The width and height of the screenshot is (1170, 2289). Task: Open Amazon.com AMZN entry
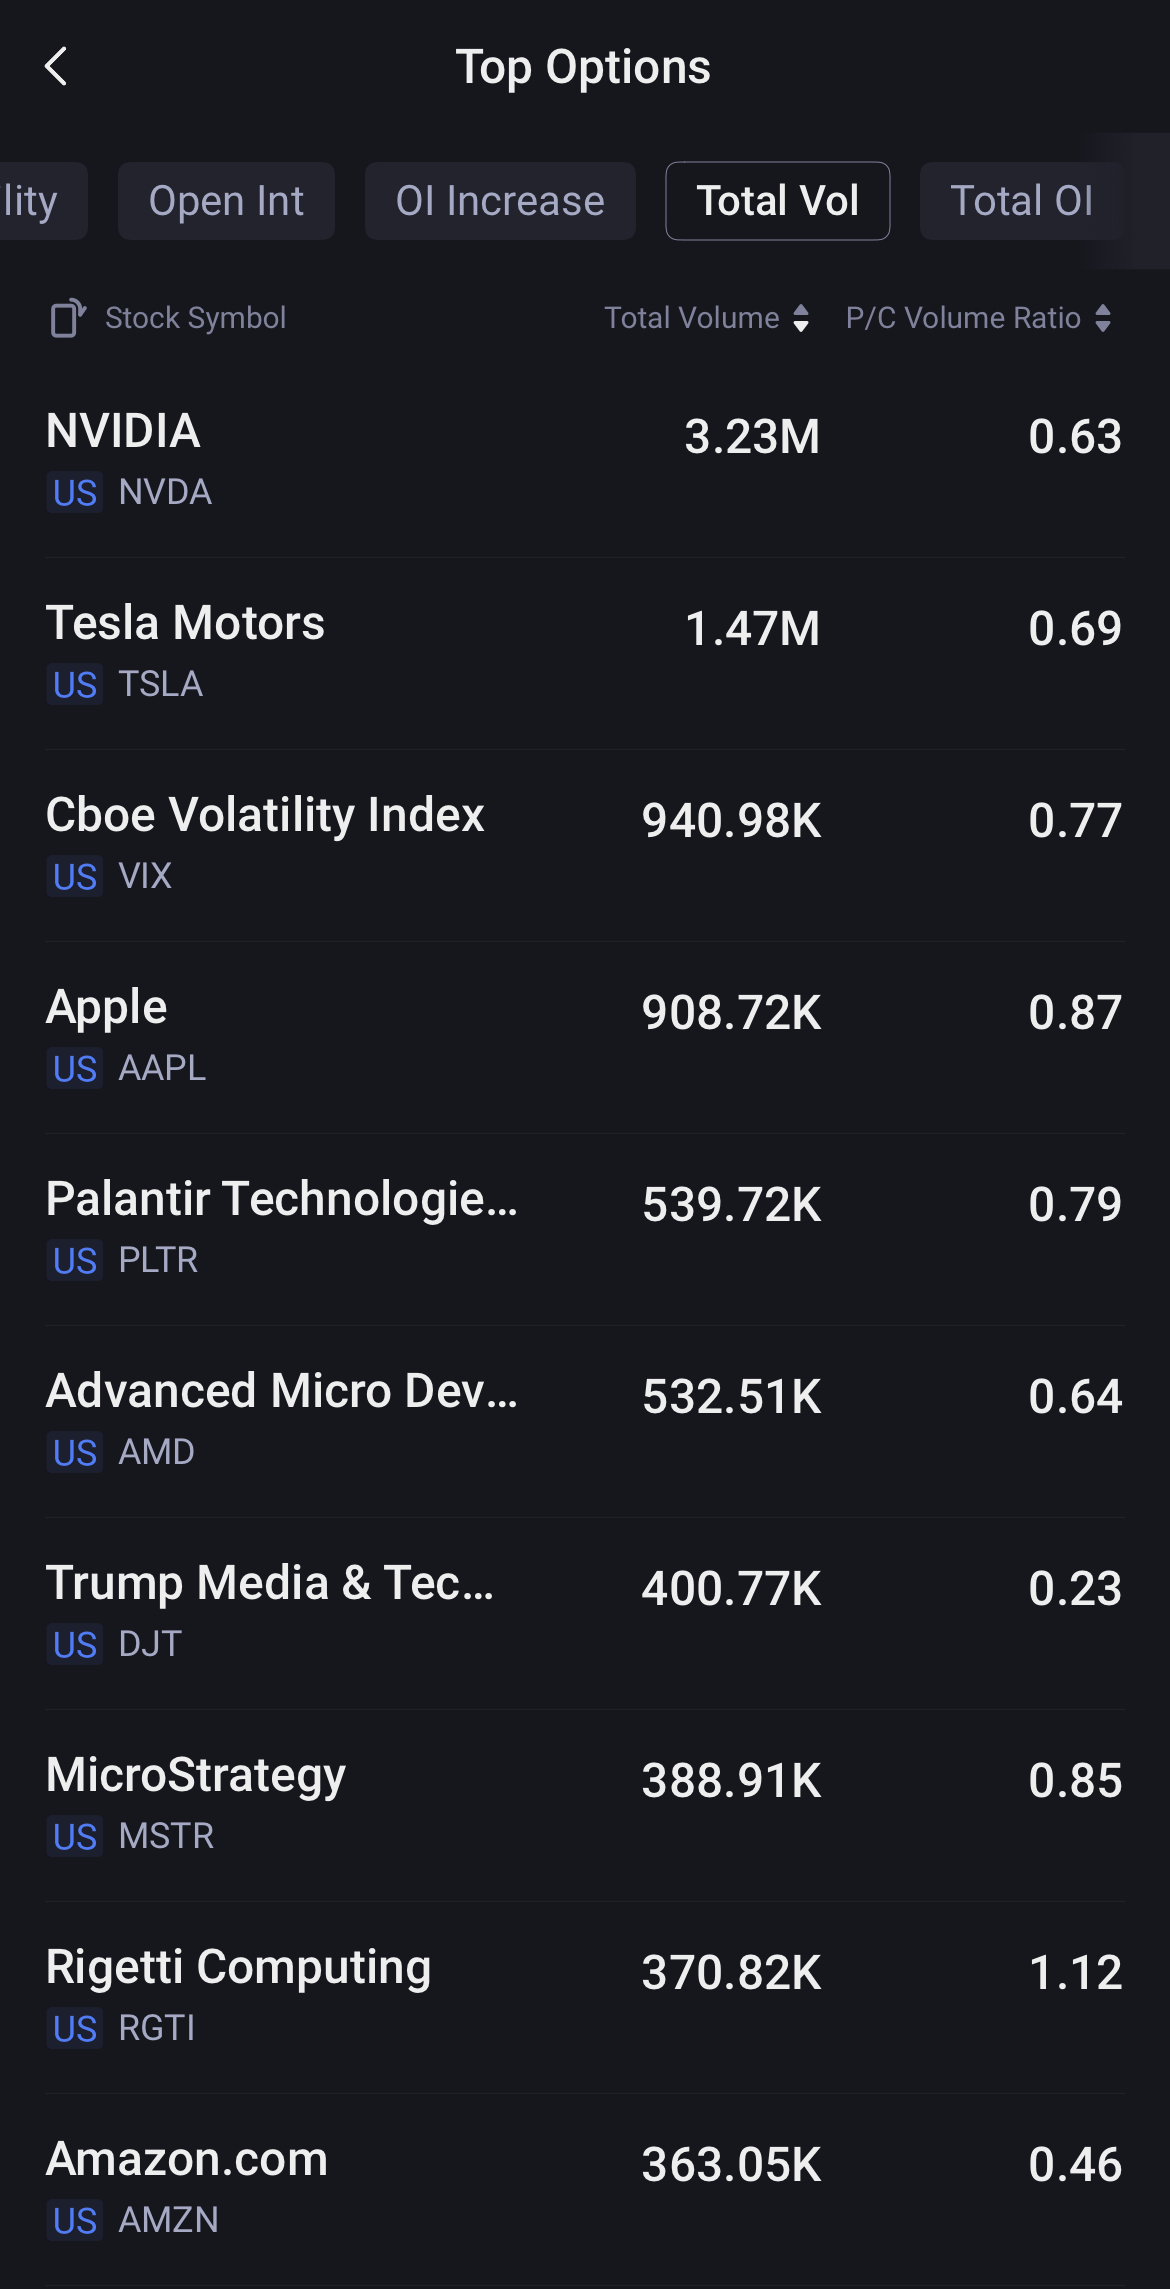pyautogui.click(x=584, y=2188)
